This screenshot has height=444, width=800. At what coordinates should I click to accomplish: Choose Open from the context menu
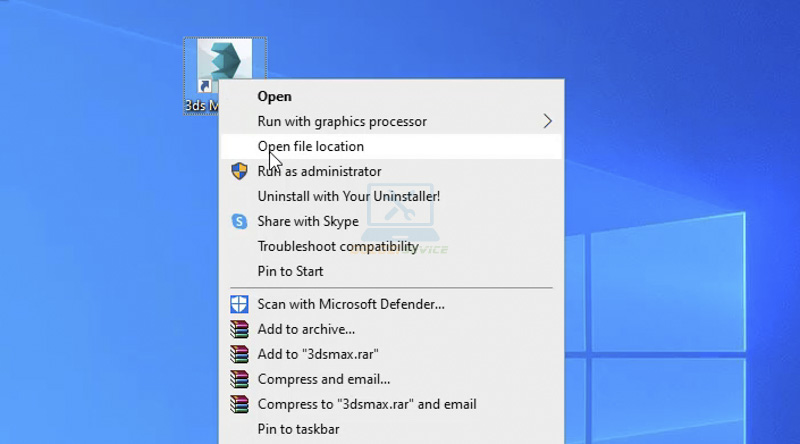(x=275, y=96)
